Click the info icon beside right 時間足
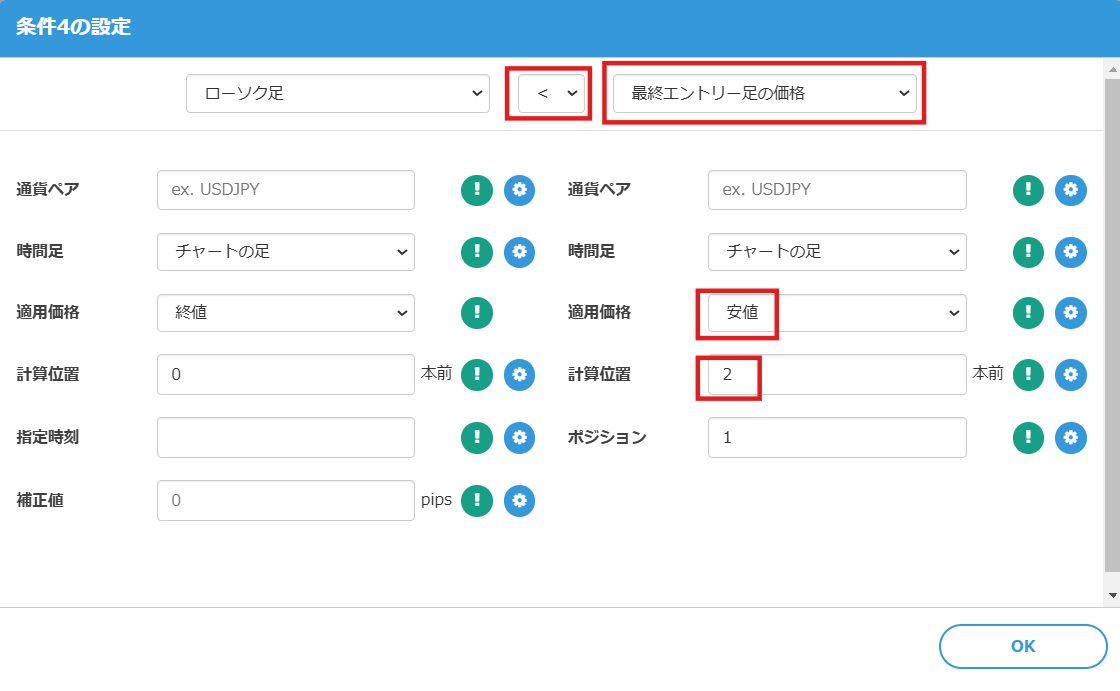 [x=1029, y=252]
